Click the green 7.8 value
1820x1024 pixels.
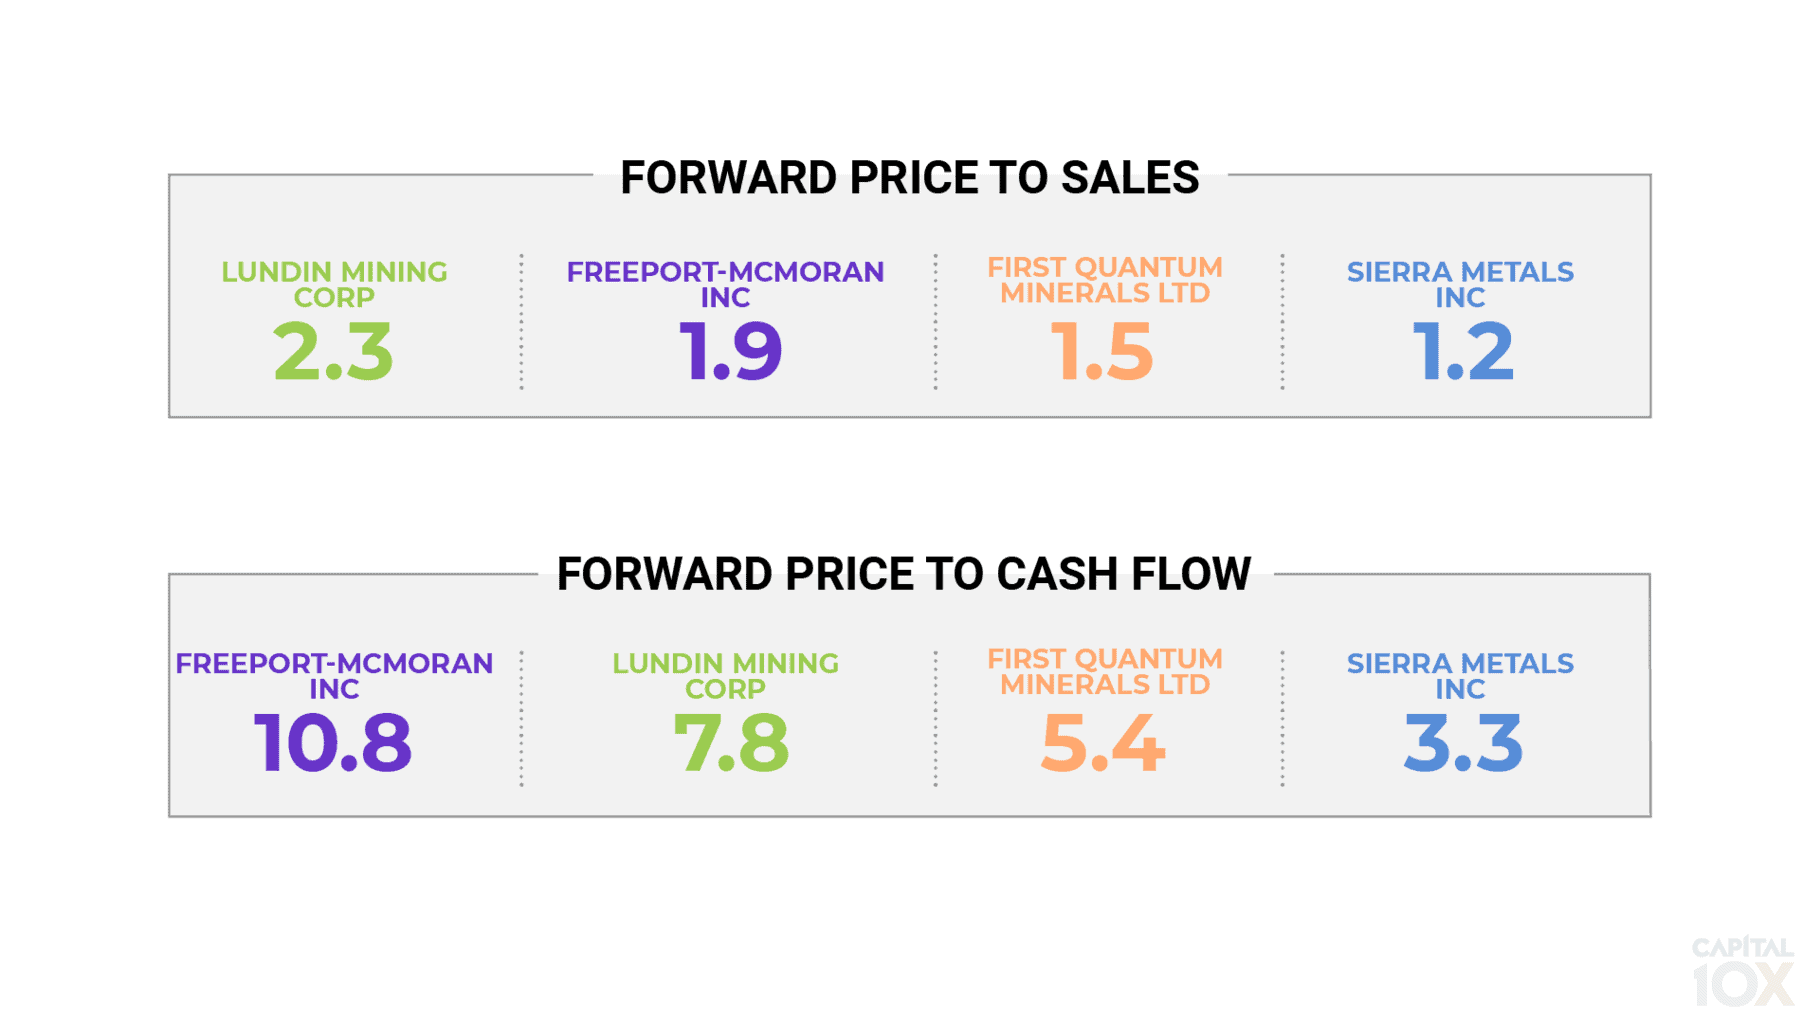(731, 743)
